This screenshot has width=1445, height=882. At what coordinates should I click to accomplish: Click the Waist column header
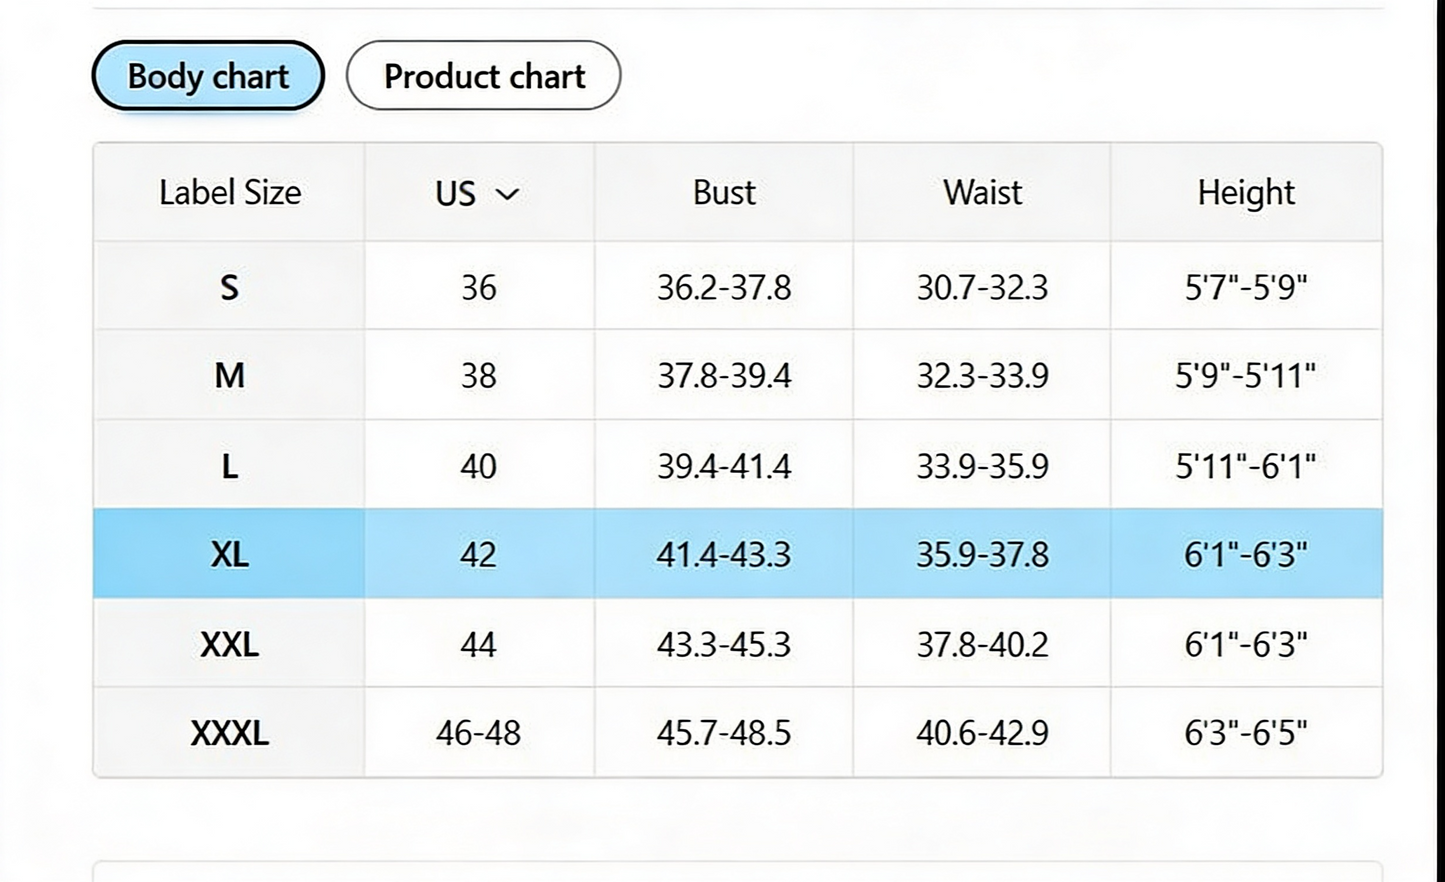click(x=982, y=192)
